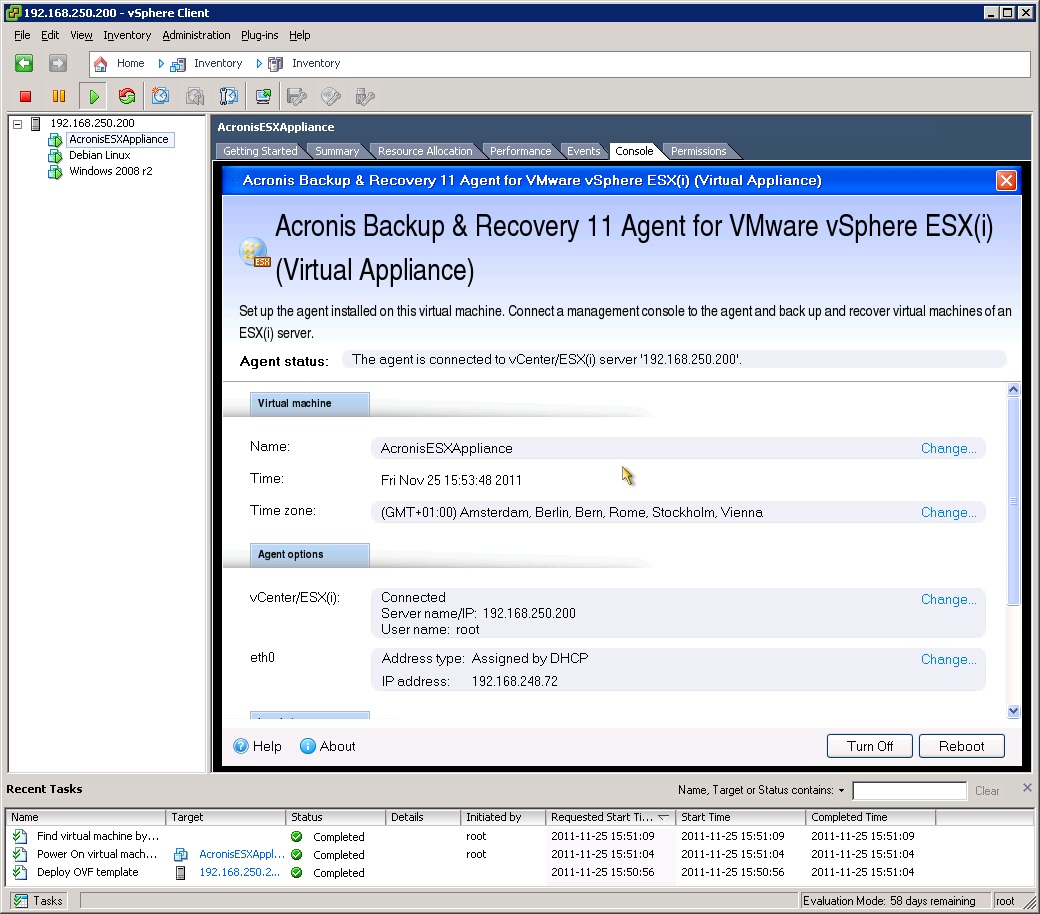The height and width of the screenshot is (914, 1040).
Task: Switch to the Getting Started tab
Action: click(260, 151)
